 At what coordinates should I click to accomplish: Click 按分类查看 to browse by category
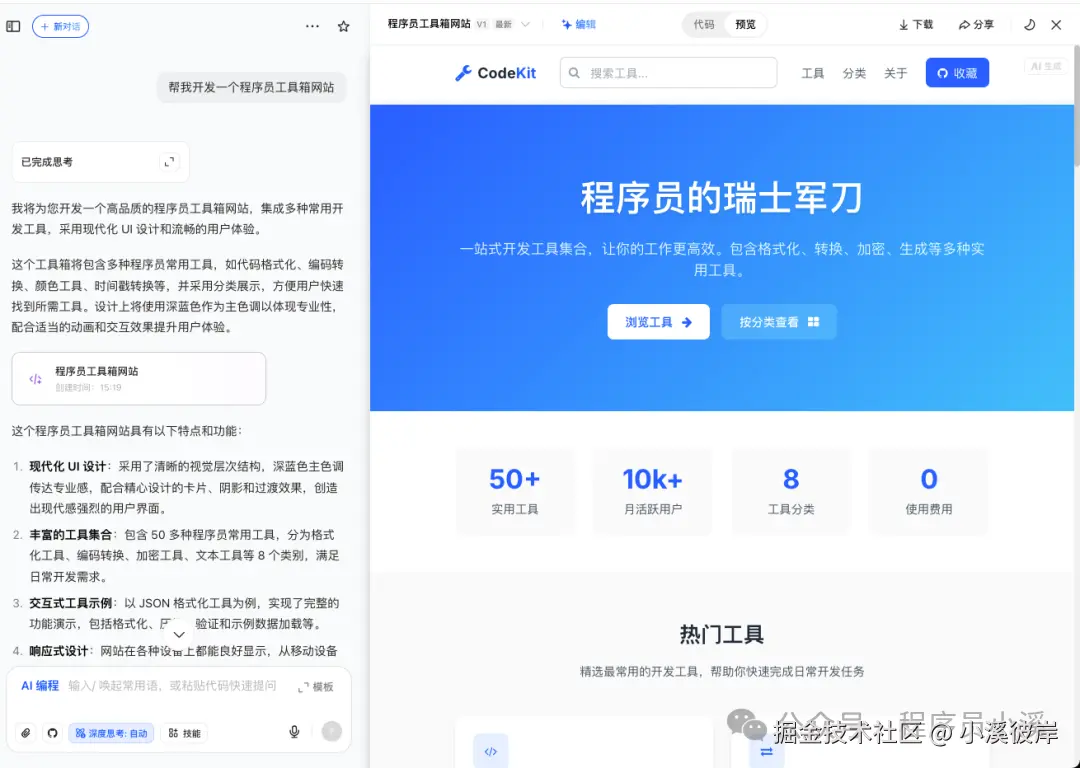coord(778,322)
